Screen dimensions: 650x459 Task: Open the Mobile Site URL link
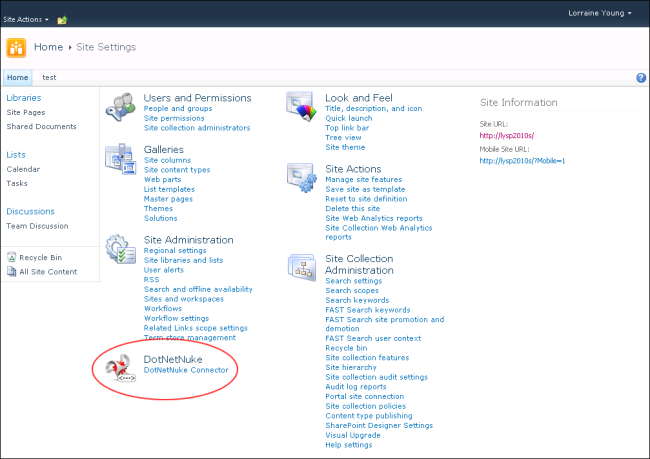pyautogui.click(x=522, y=161)
